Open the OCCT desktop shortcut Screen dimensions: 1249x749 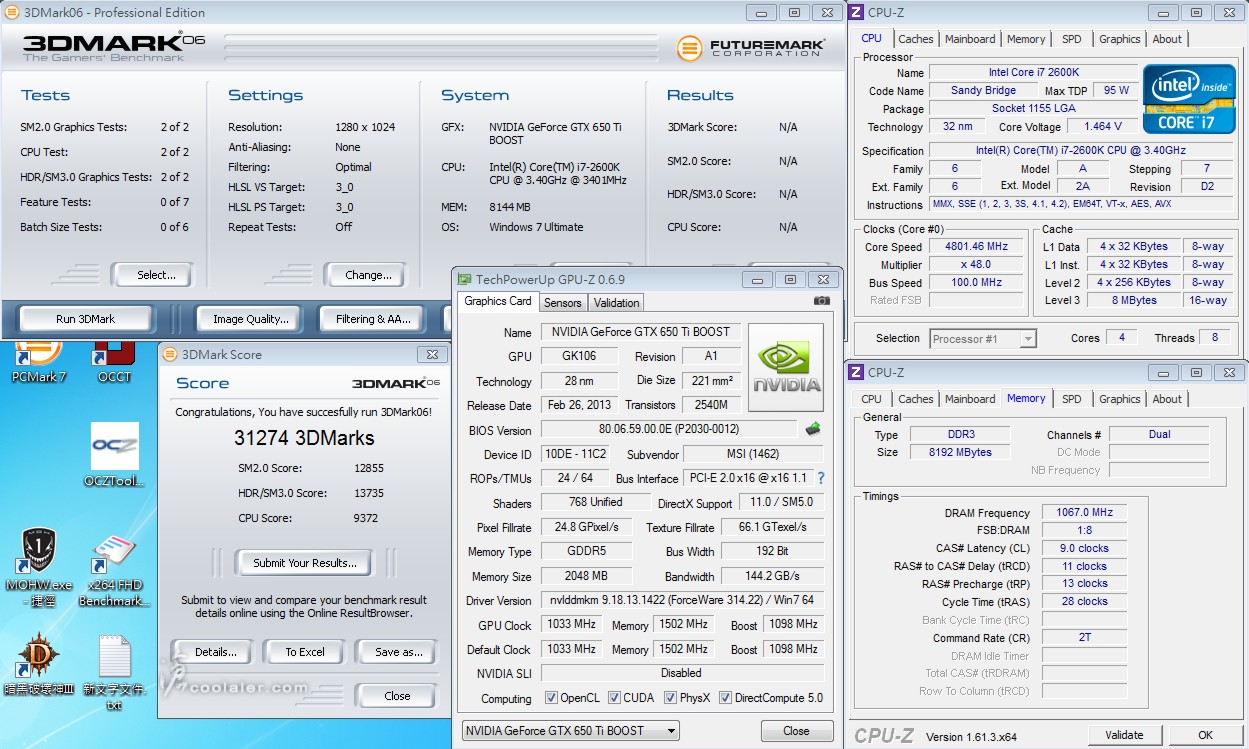point(114,361)
